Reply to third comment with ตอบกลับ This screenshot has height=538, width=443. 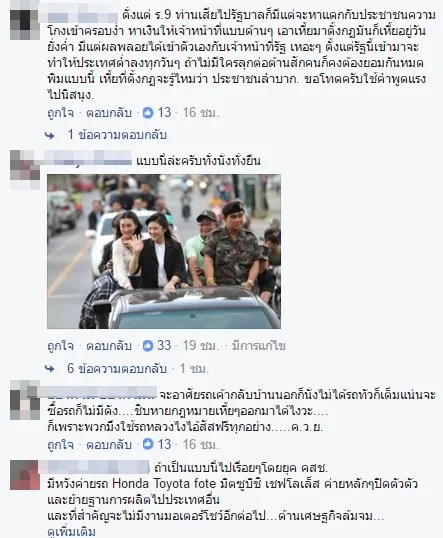(x=109, y=445)
